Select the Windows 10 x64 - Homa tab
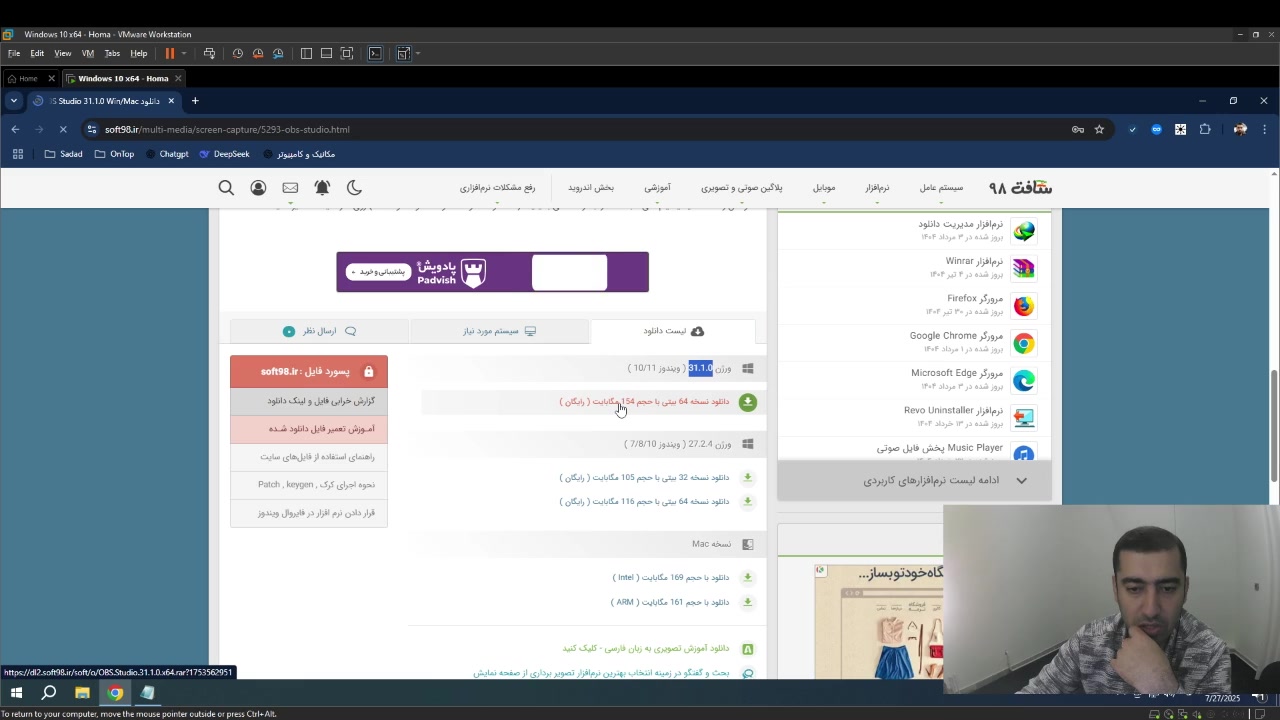 pos(123,78)
